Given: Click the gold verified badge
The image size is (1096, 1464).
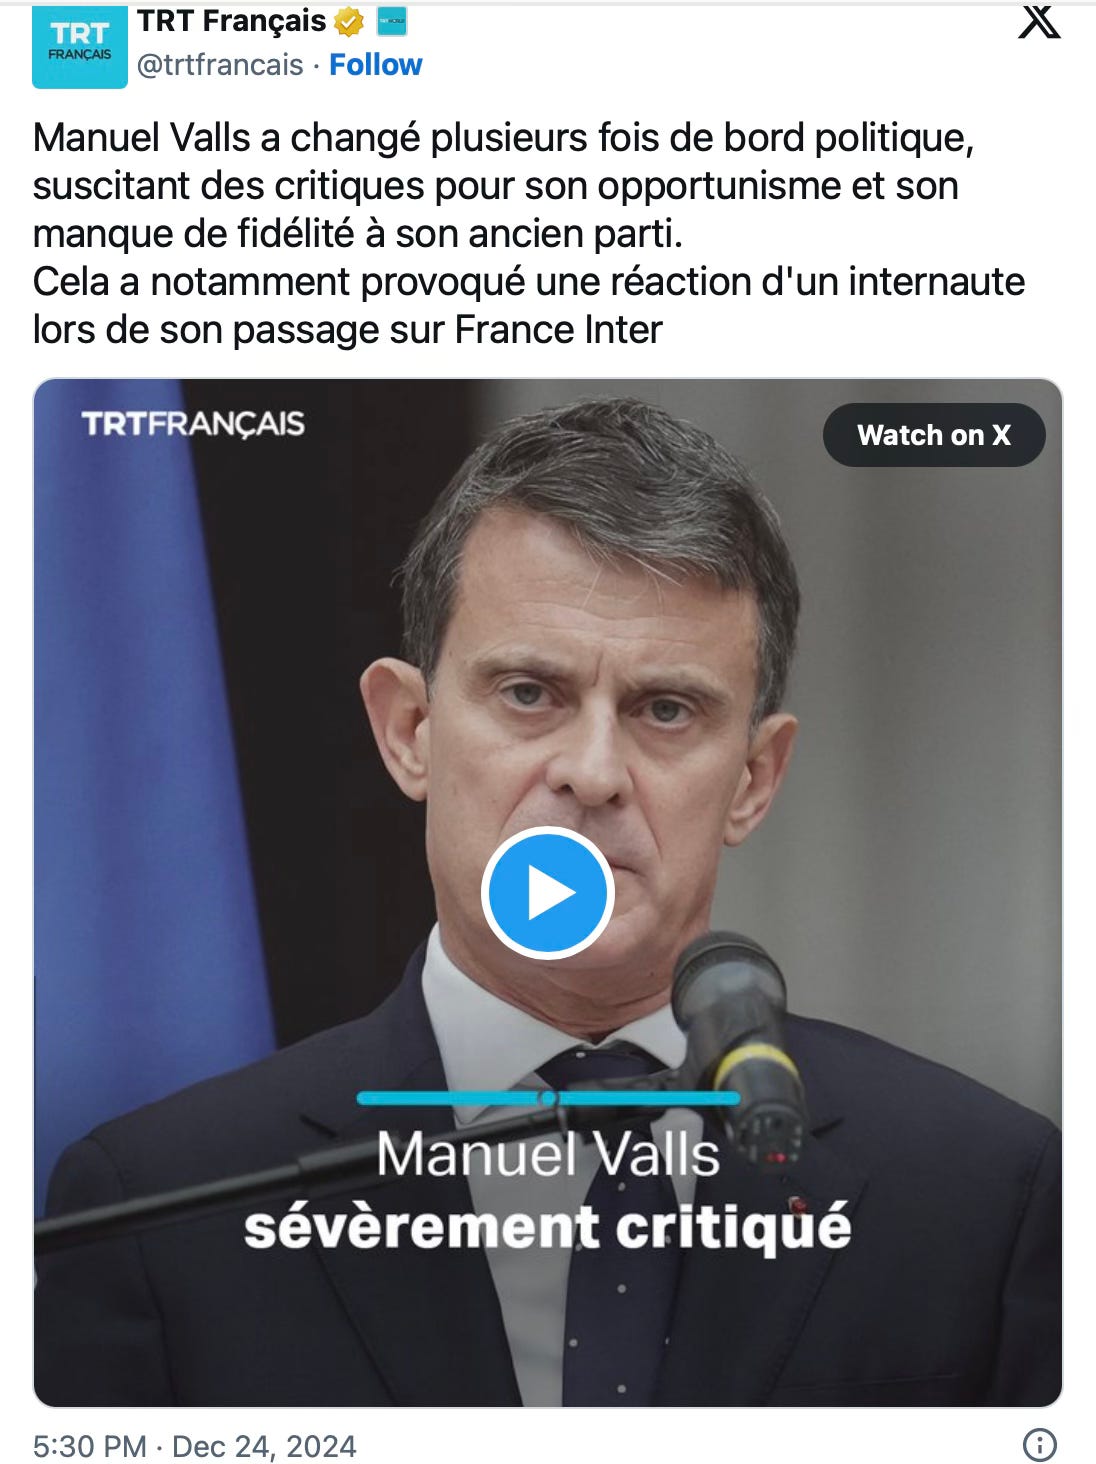Looking at the screenshot, I should [348, 21].
